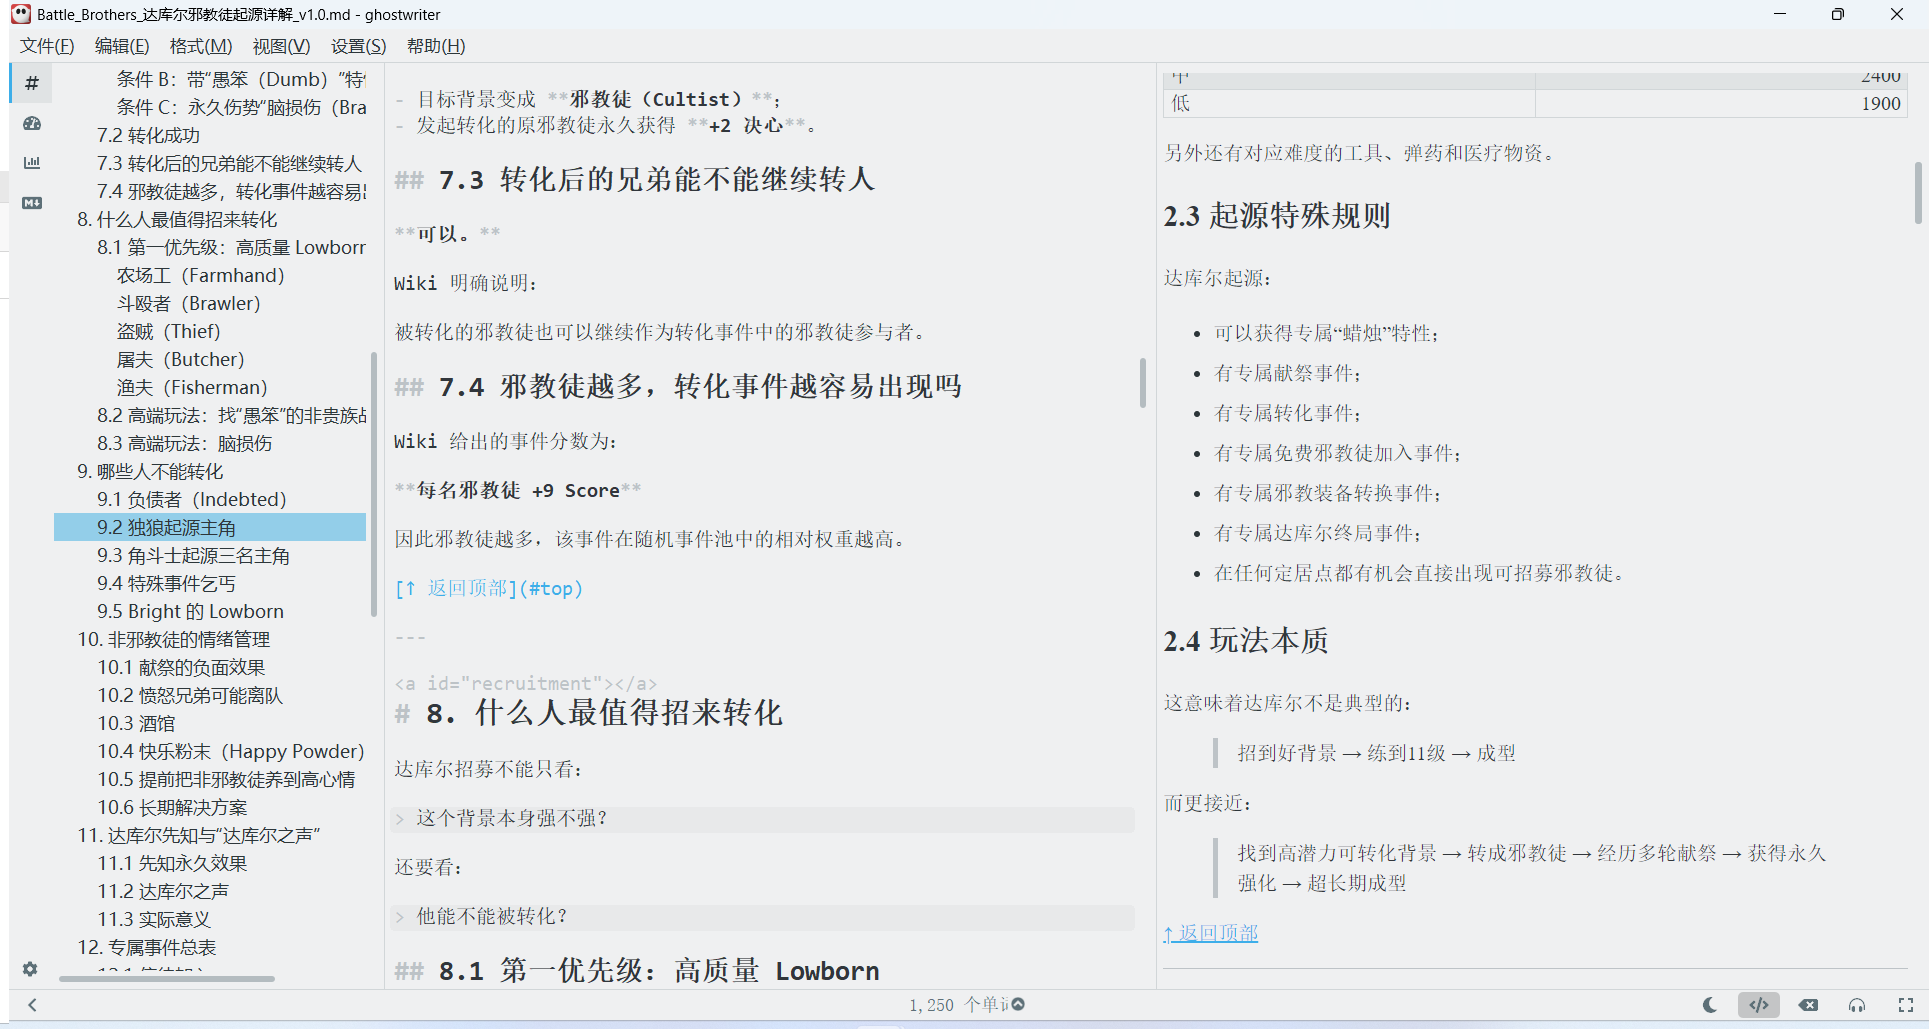Click preview heading 2.4 玩法本质
1929x1029 pixels.
pyautogui.click(x=1246, y=641)
